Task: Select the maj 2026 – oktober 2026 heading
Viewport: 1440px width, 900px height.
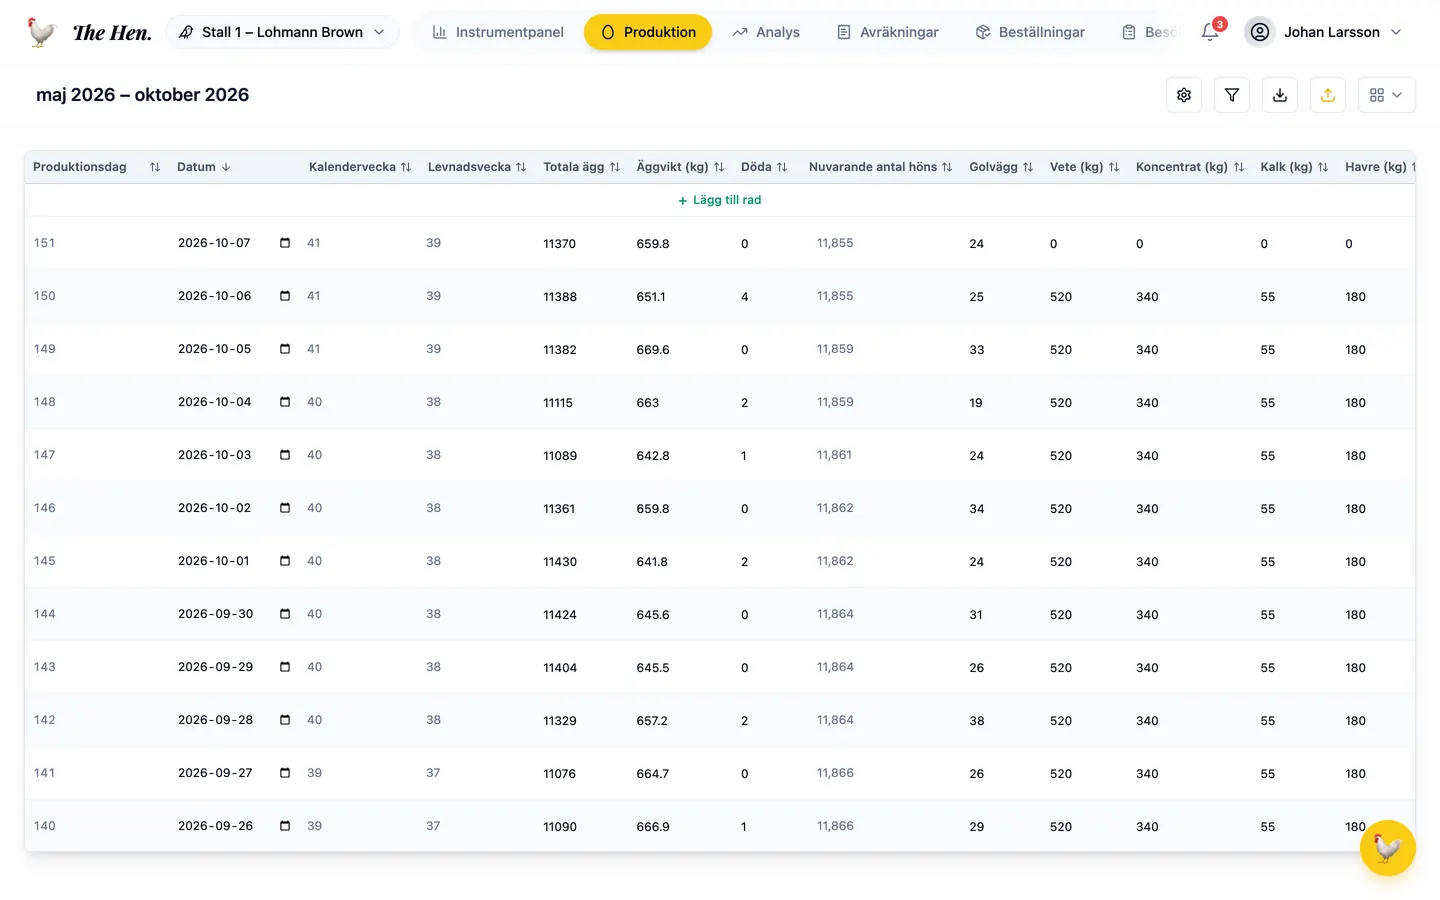Action: point(143,95)
